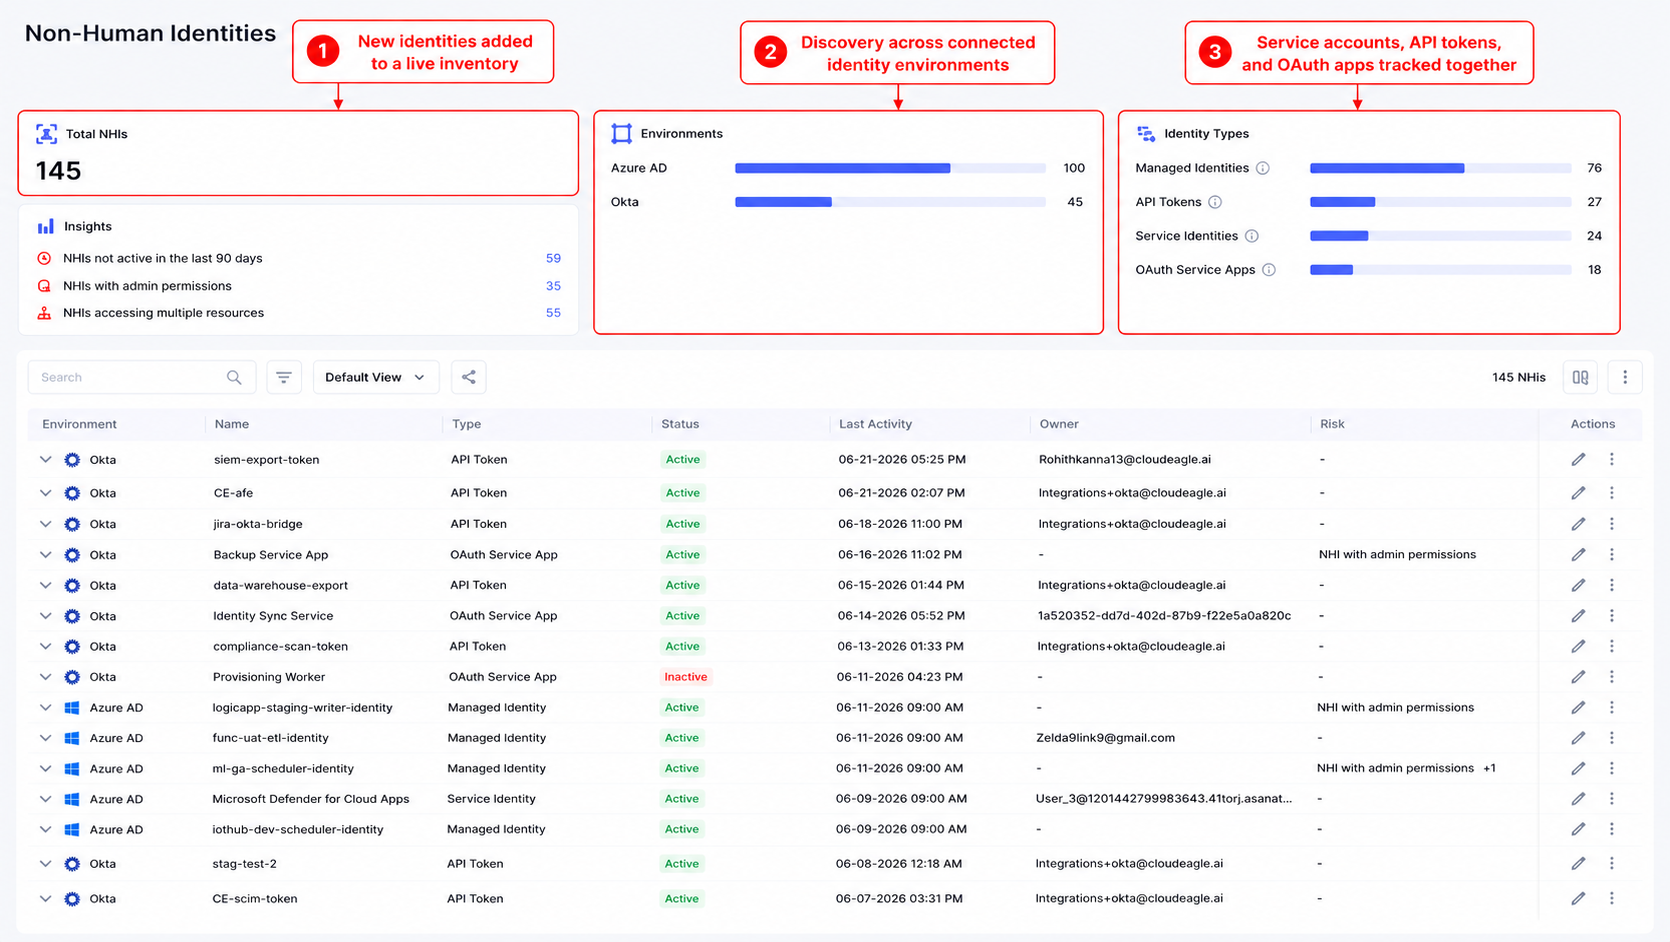Expand the jira-okta-bridge row
1670x942 pixels.
pyautogui.click(x=45, y=524)
